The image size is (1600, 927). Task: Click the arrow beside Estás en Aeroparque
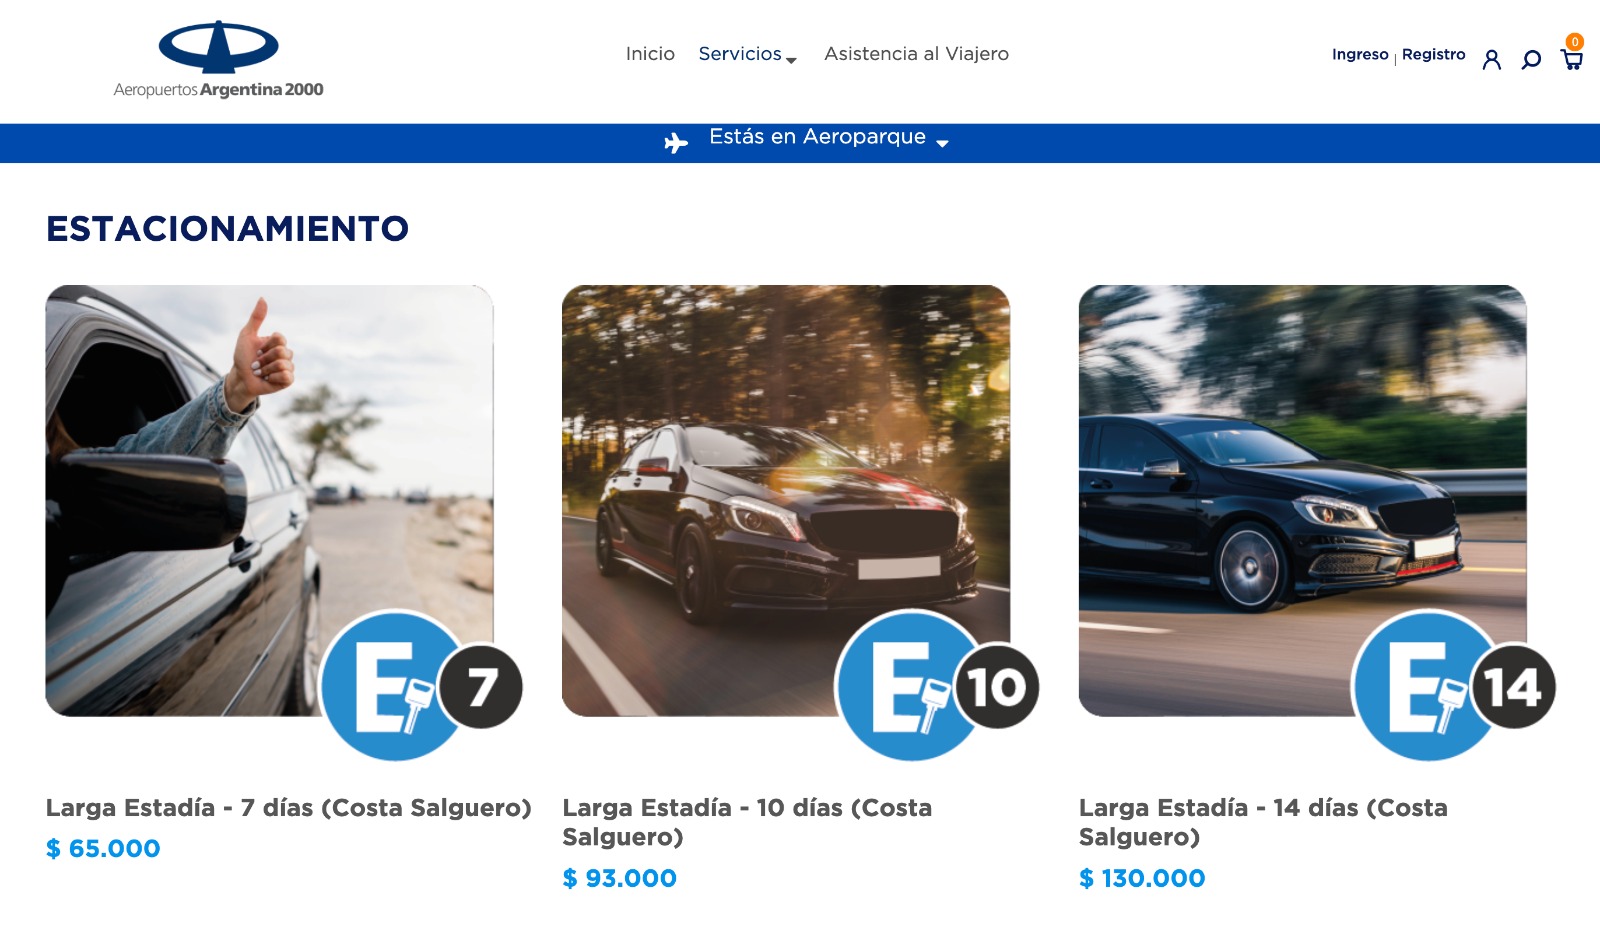[942, 144]
